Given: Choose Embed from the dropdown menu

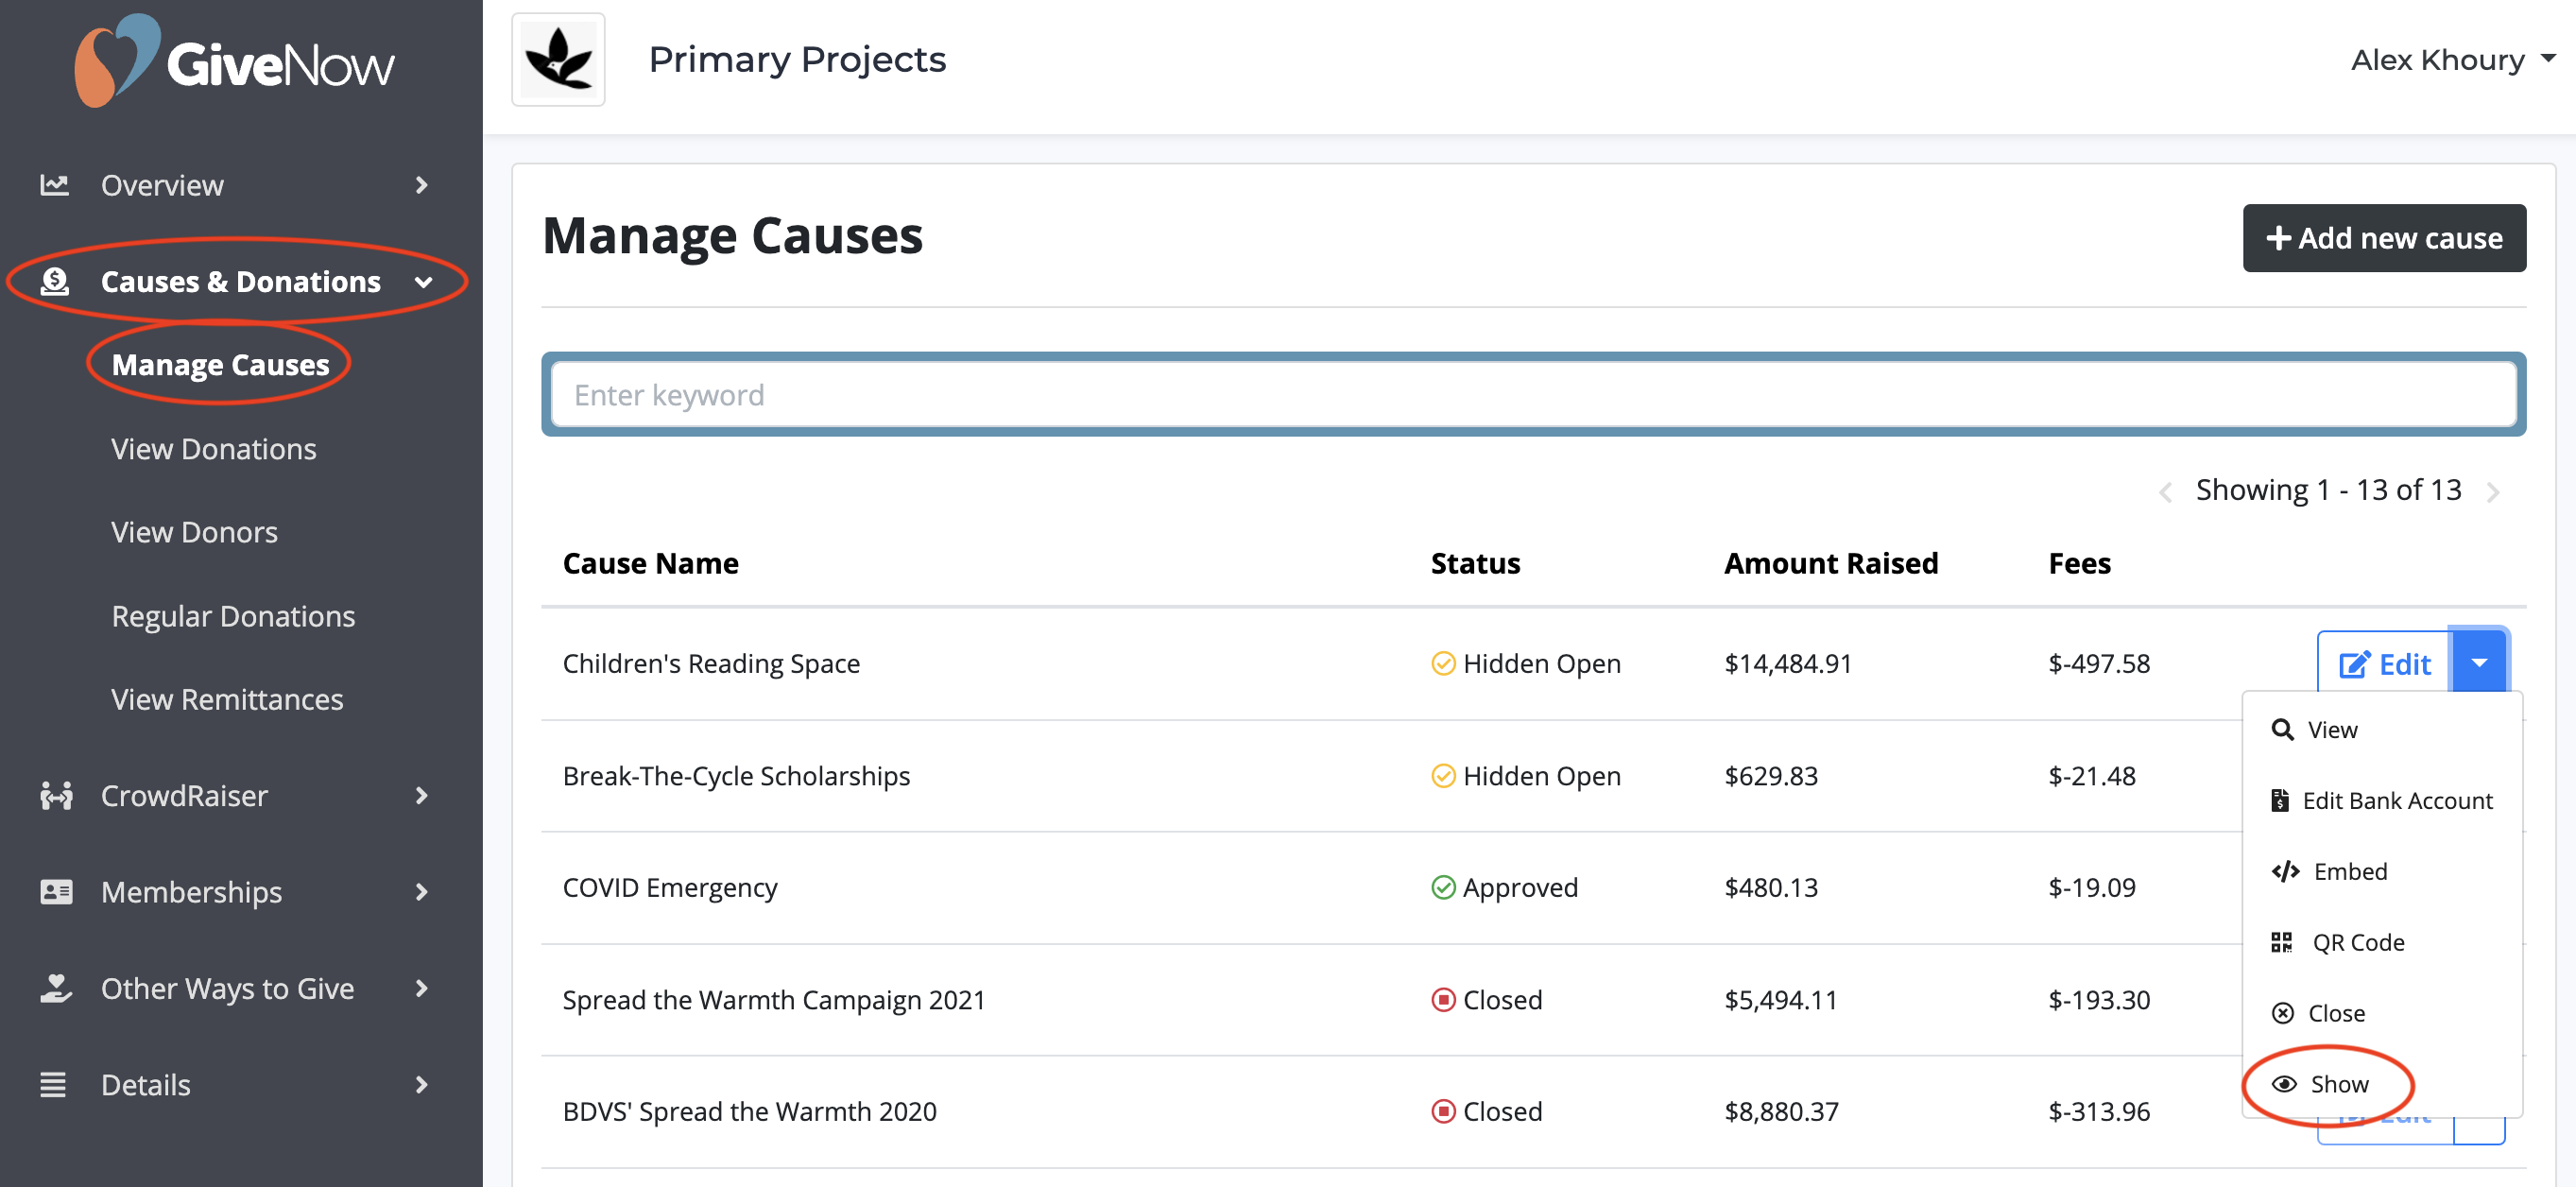Looking at the screenshot, I should 2329,872.
